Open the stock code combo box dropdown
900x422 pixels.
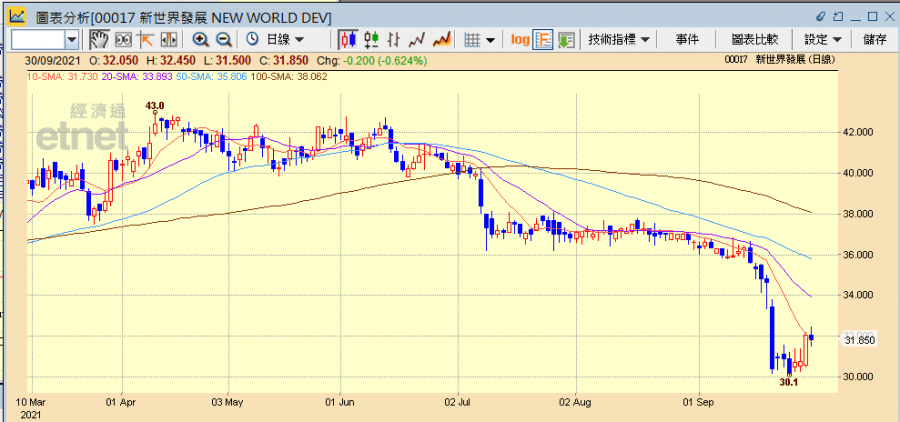click(x=72, y=39)
